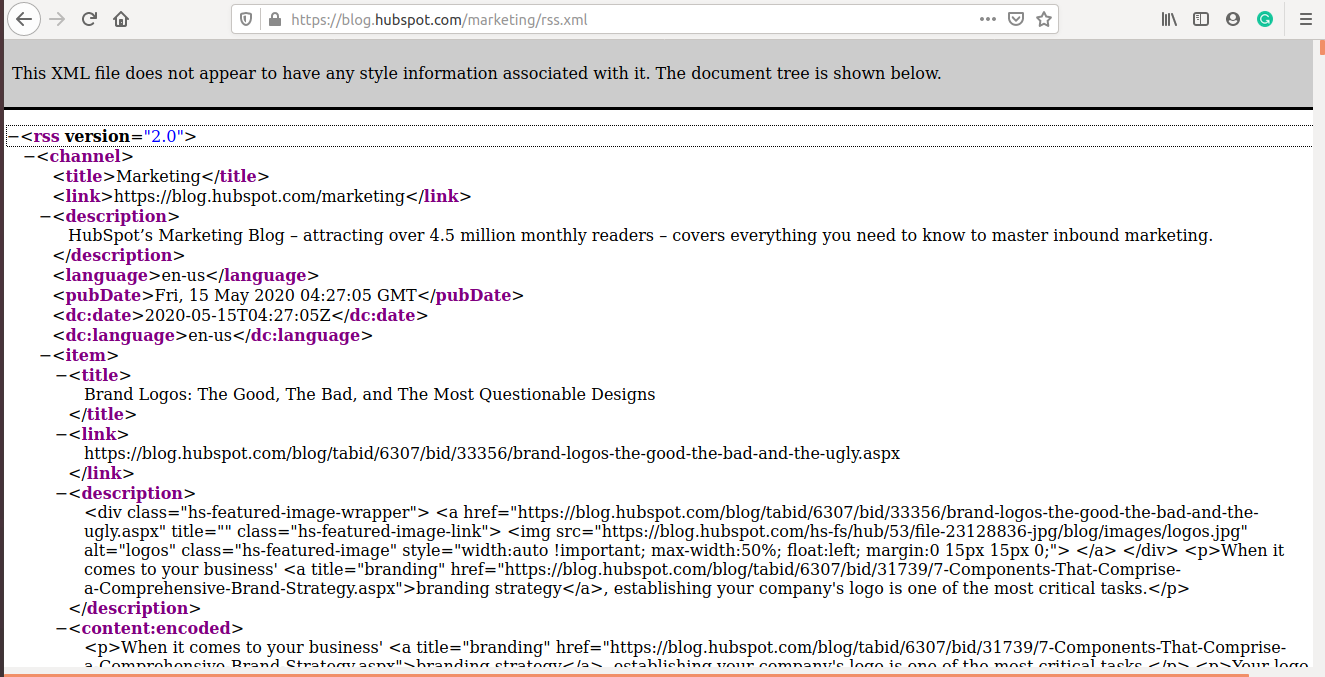
Task: Click pubDate value Fri, 15 May 2020
Action: click(x=285, y=295)
